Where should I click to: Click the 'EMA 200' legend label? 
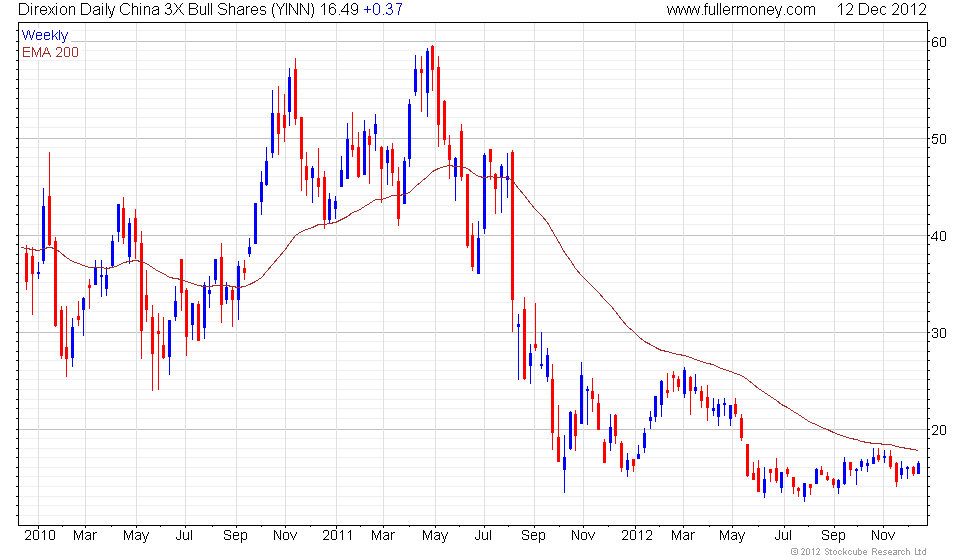(x=50, y=52)
